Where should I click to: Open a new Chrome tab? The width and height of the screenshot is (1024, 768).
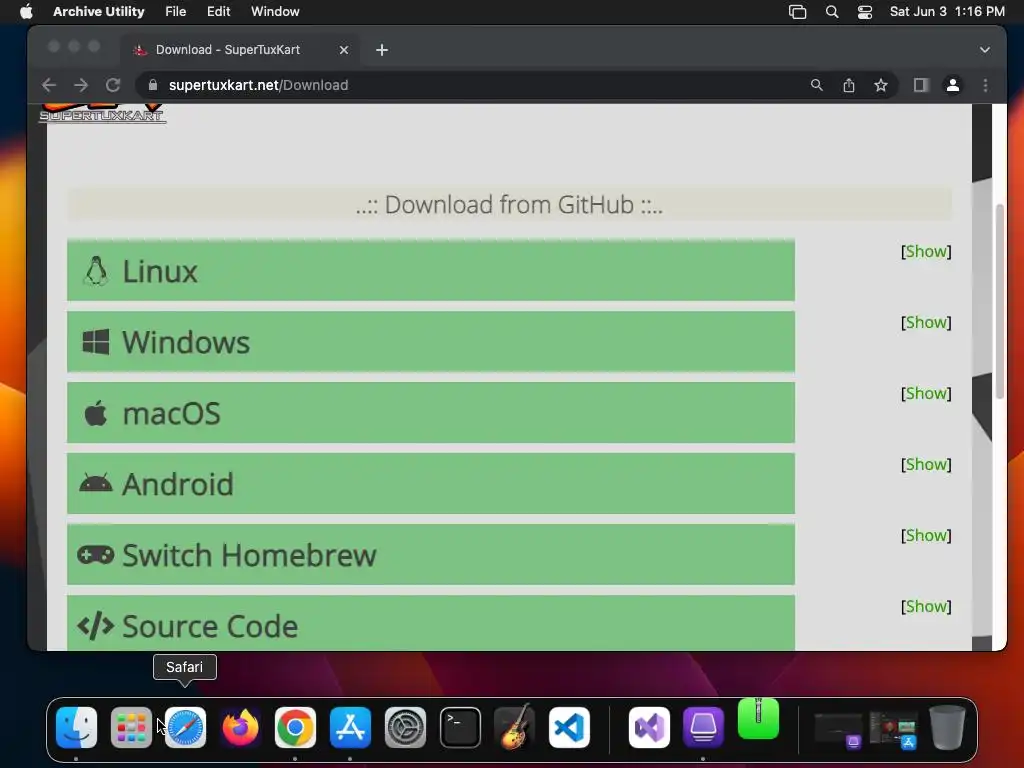(x=382, y=50)
